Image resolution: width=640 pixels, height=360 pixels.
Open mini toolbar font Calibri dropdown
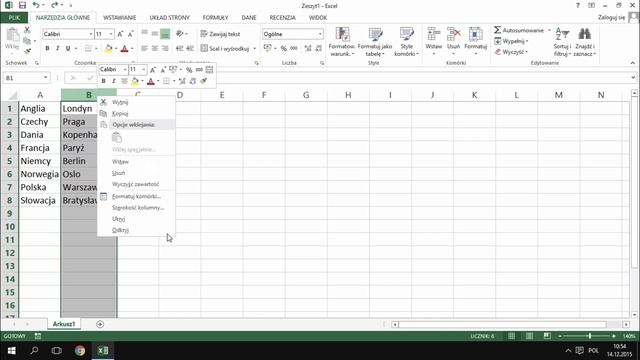tap(125, 70)
